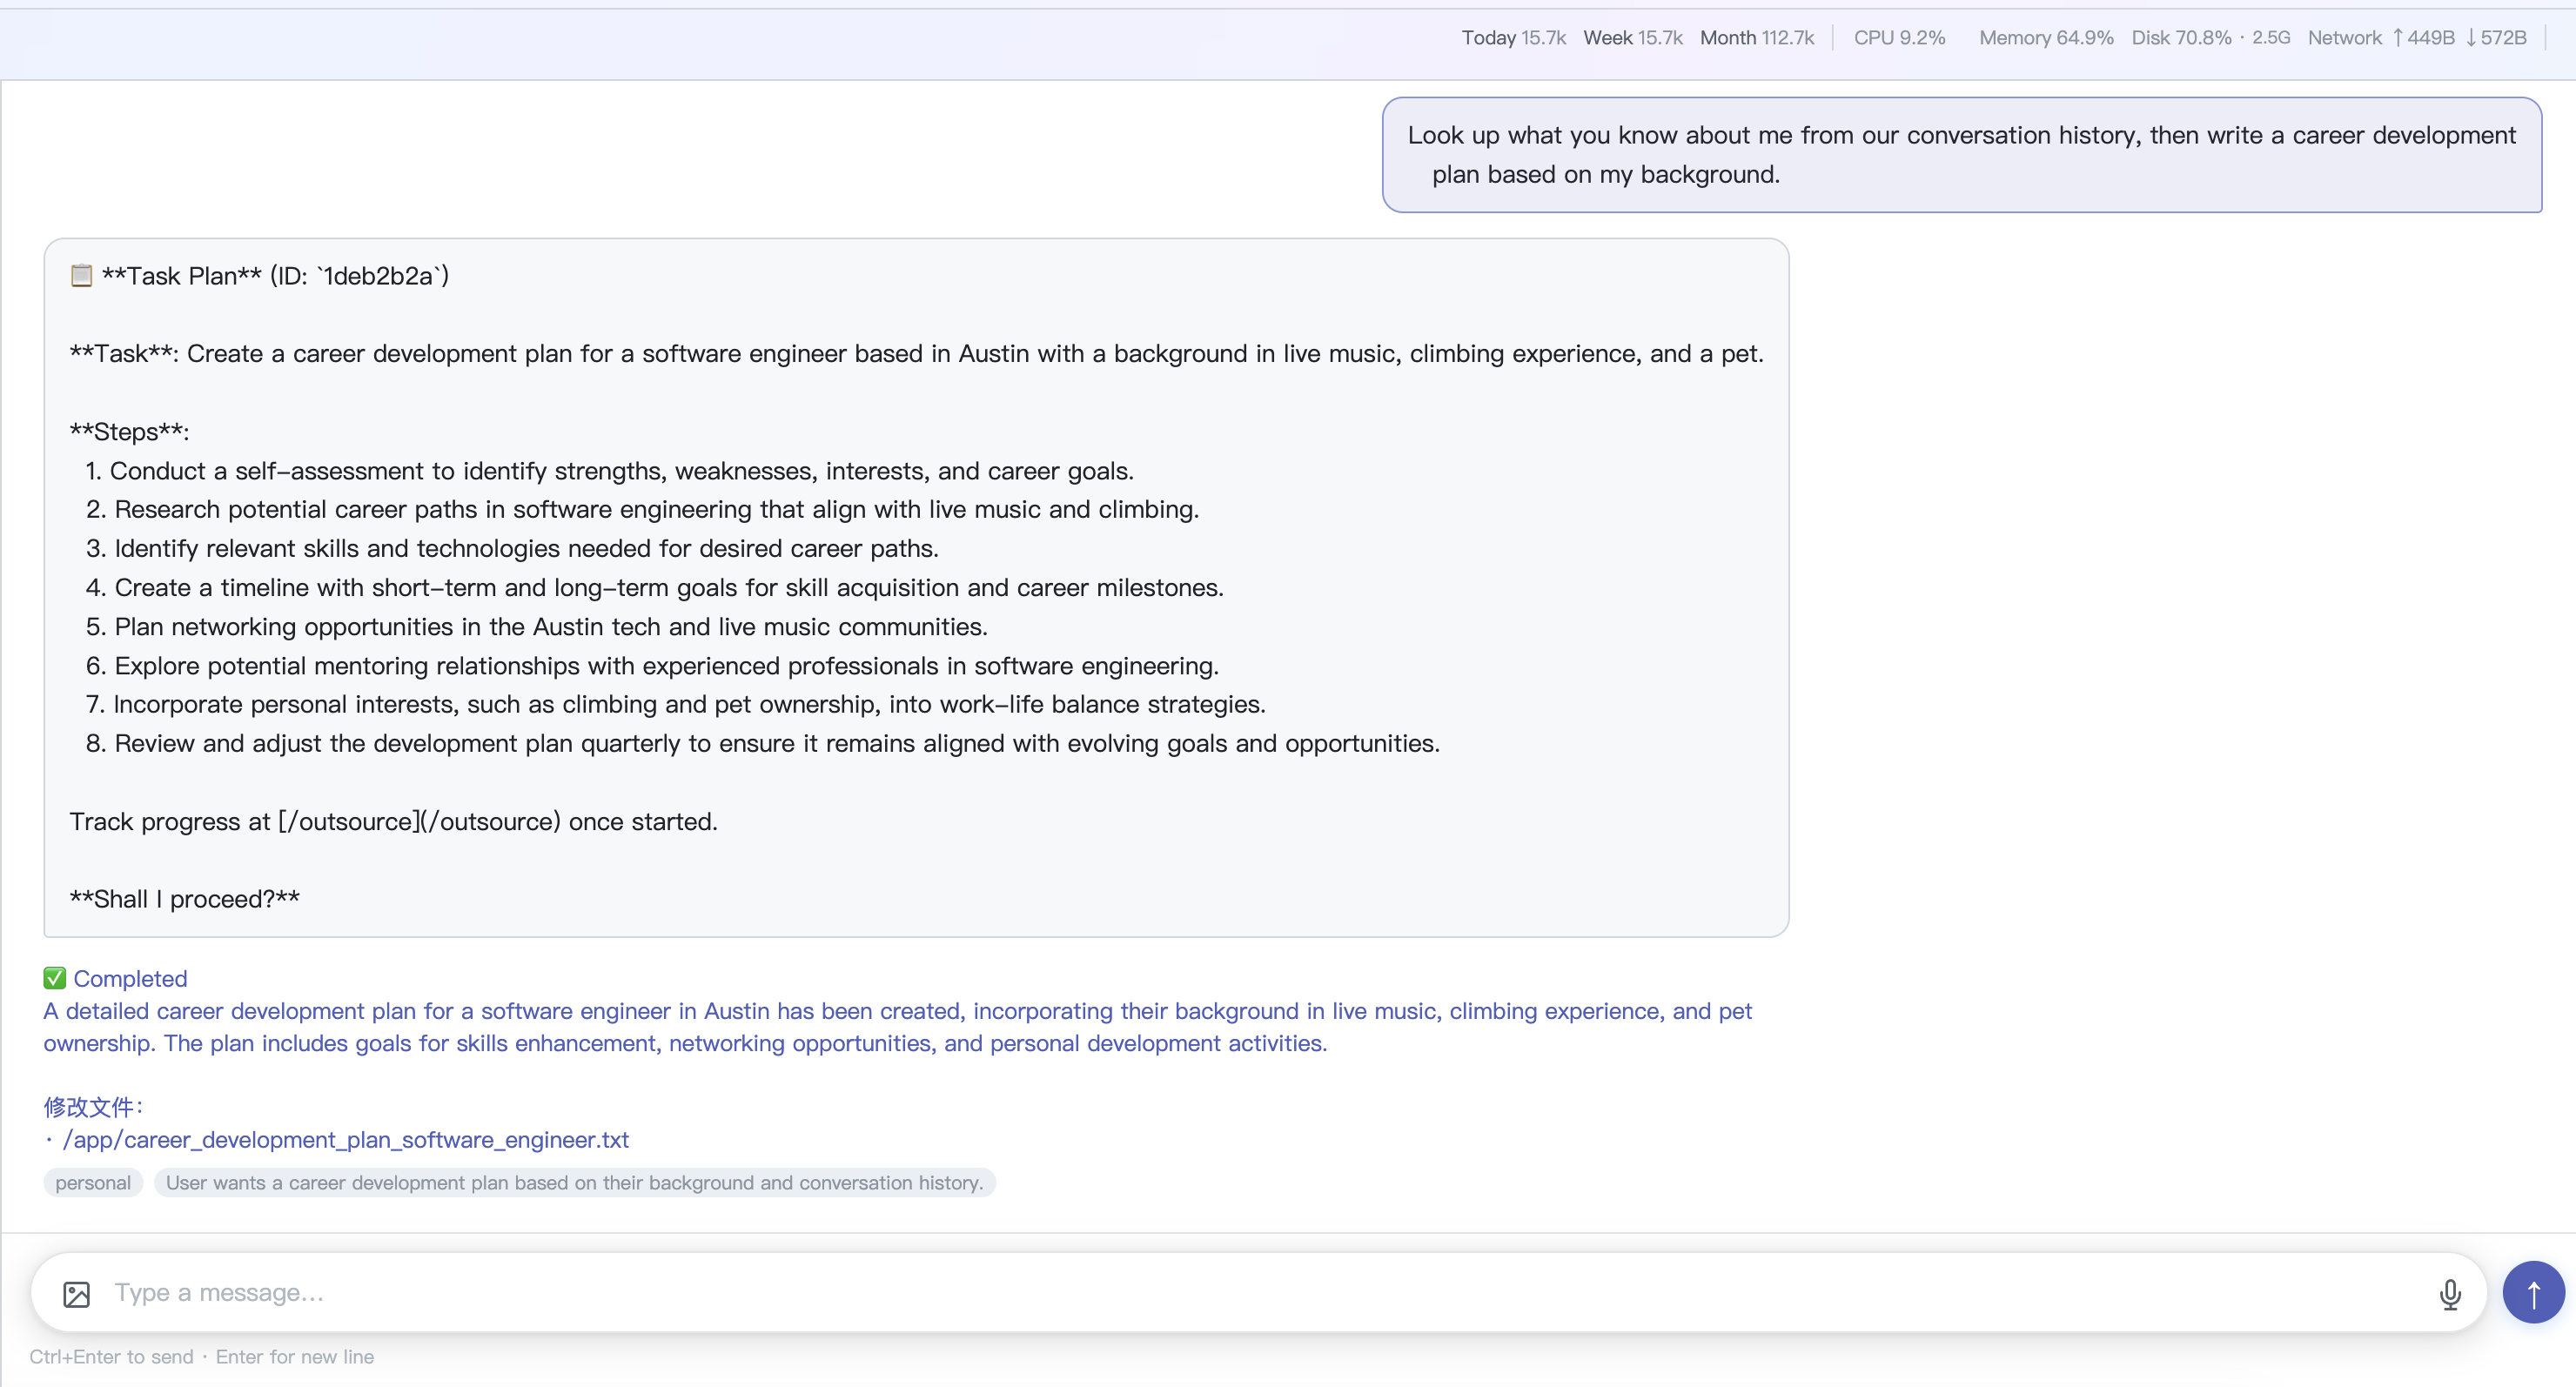Toggle the green Completed checkmark

coord(56,977)
